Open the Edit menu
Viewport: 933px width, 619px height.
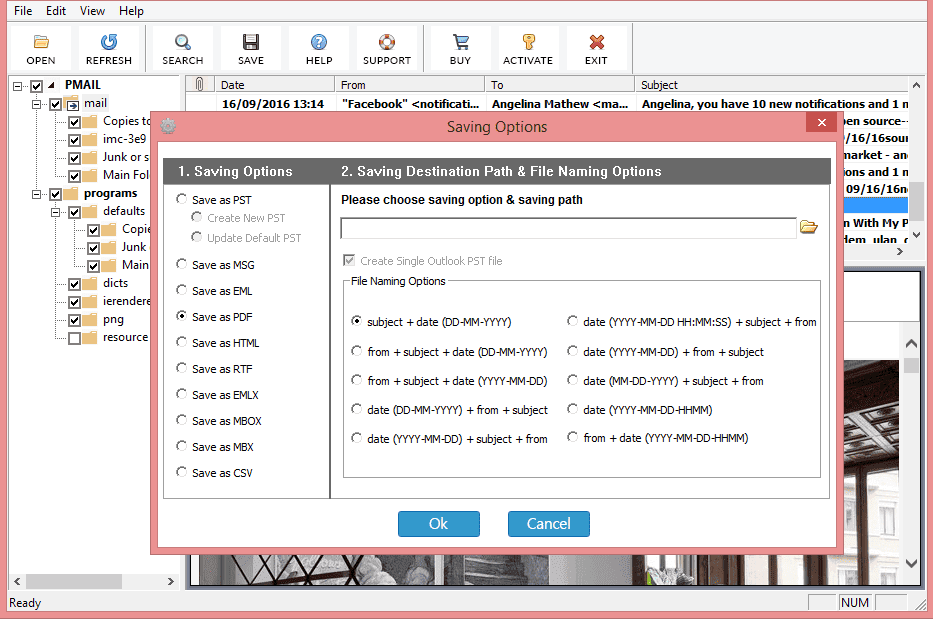pyautogui.click(x=55, y=10)
